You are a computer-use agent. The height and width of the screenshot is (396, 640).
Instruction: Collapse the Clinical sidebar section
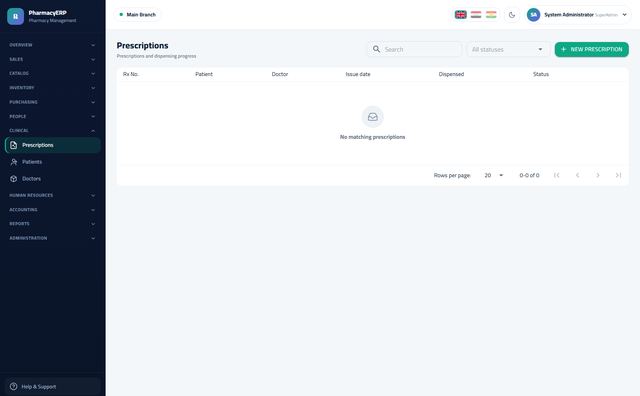52,131
